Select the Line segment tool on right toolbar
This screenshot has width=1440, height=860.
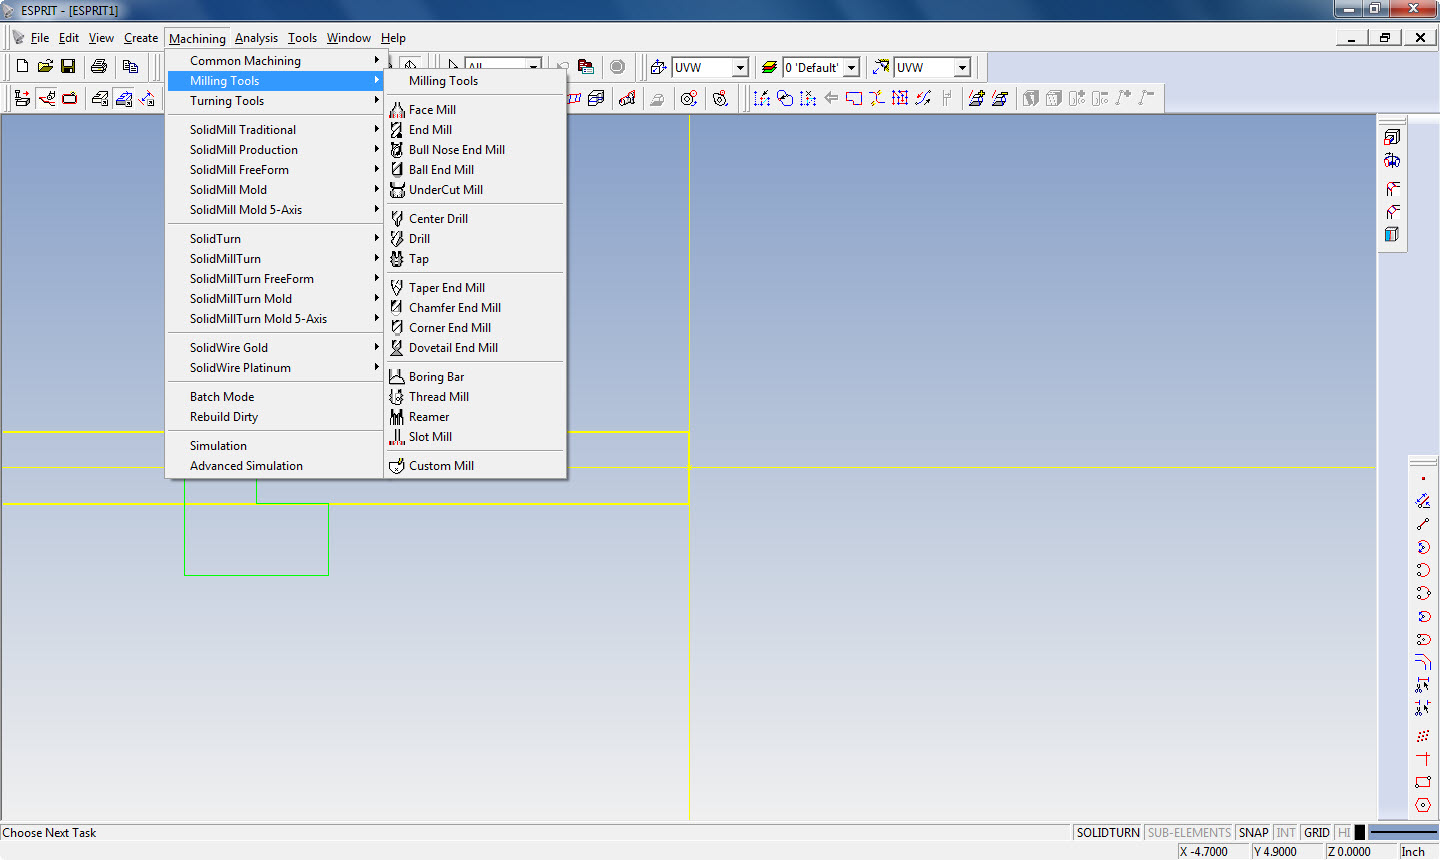[x=1423, y=524]
